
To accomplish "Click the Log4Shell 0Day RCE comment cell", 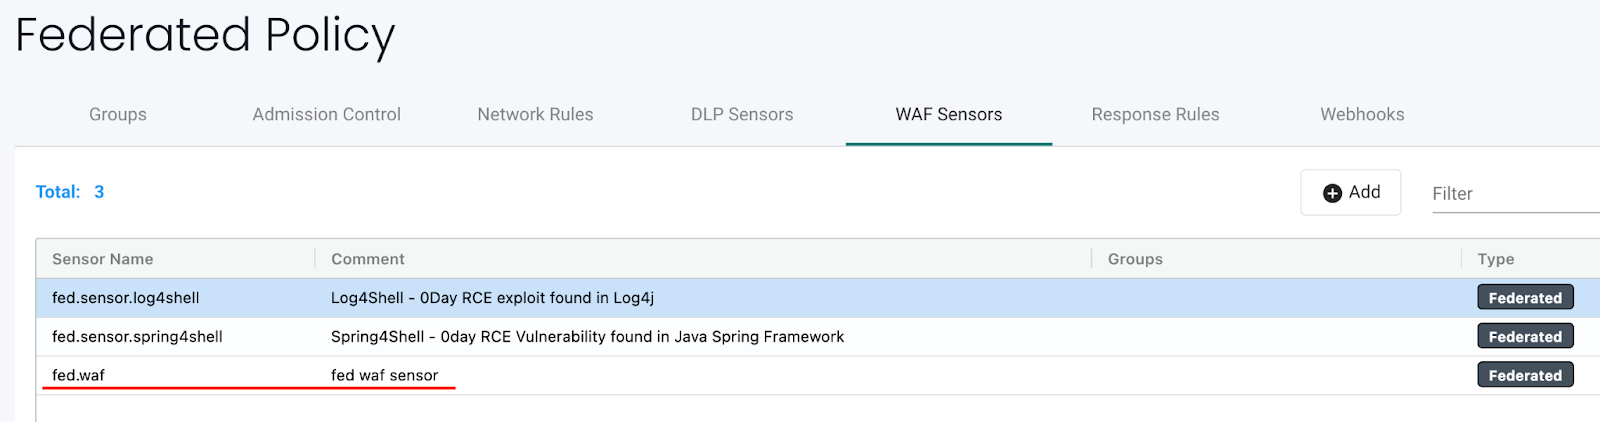I will pyautogui.click(x=492, y=298).
